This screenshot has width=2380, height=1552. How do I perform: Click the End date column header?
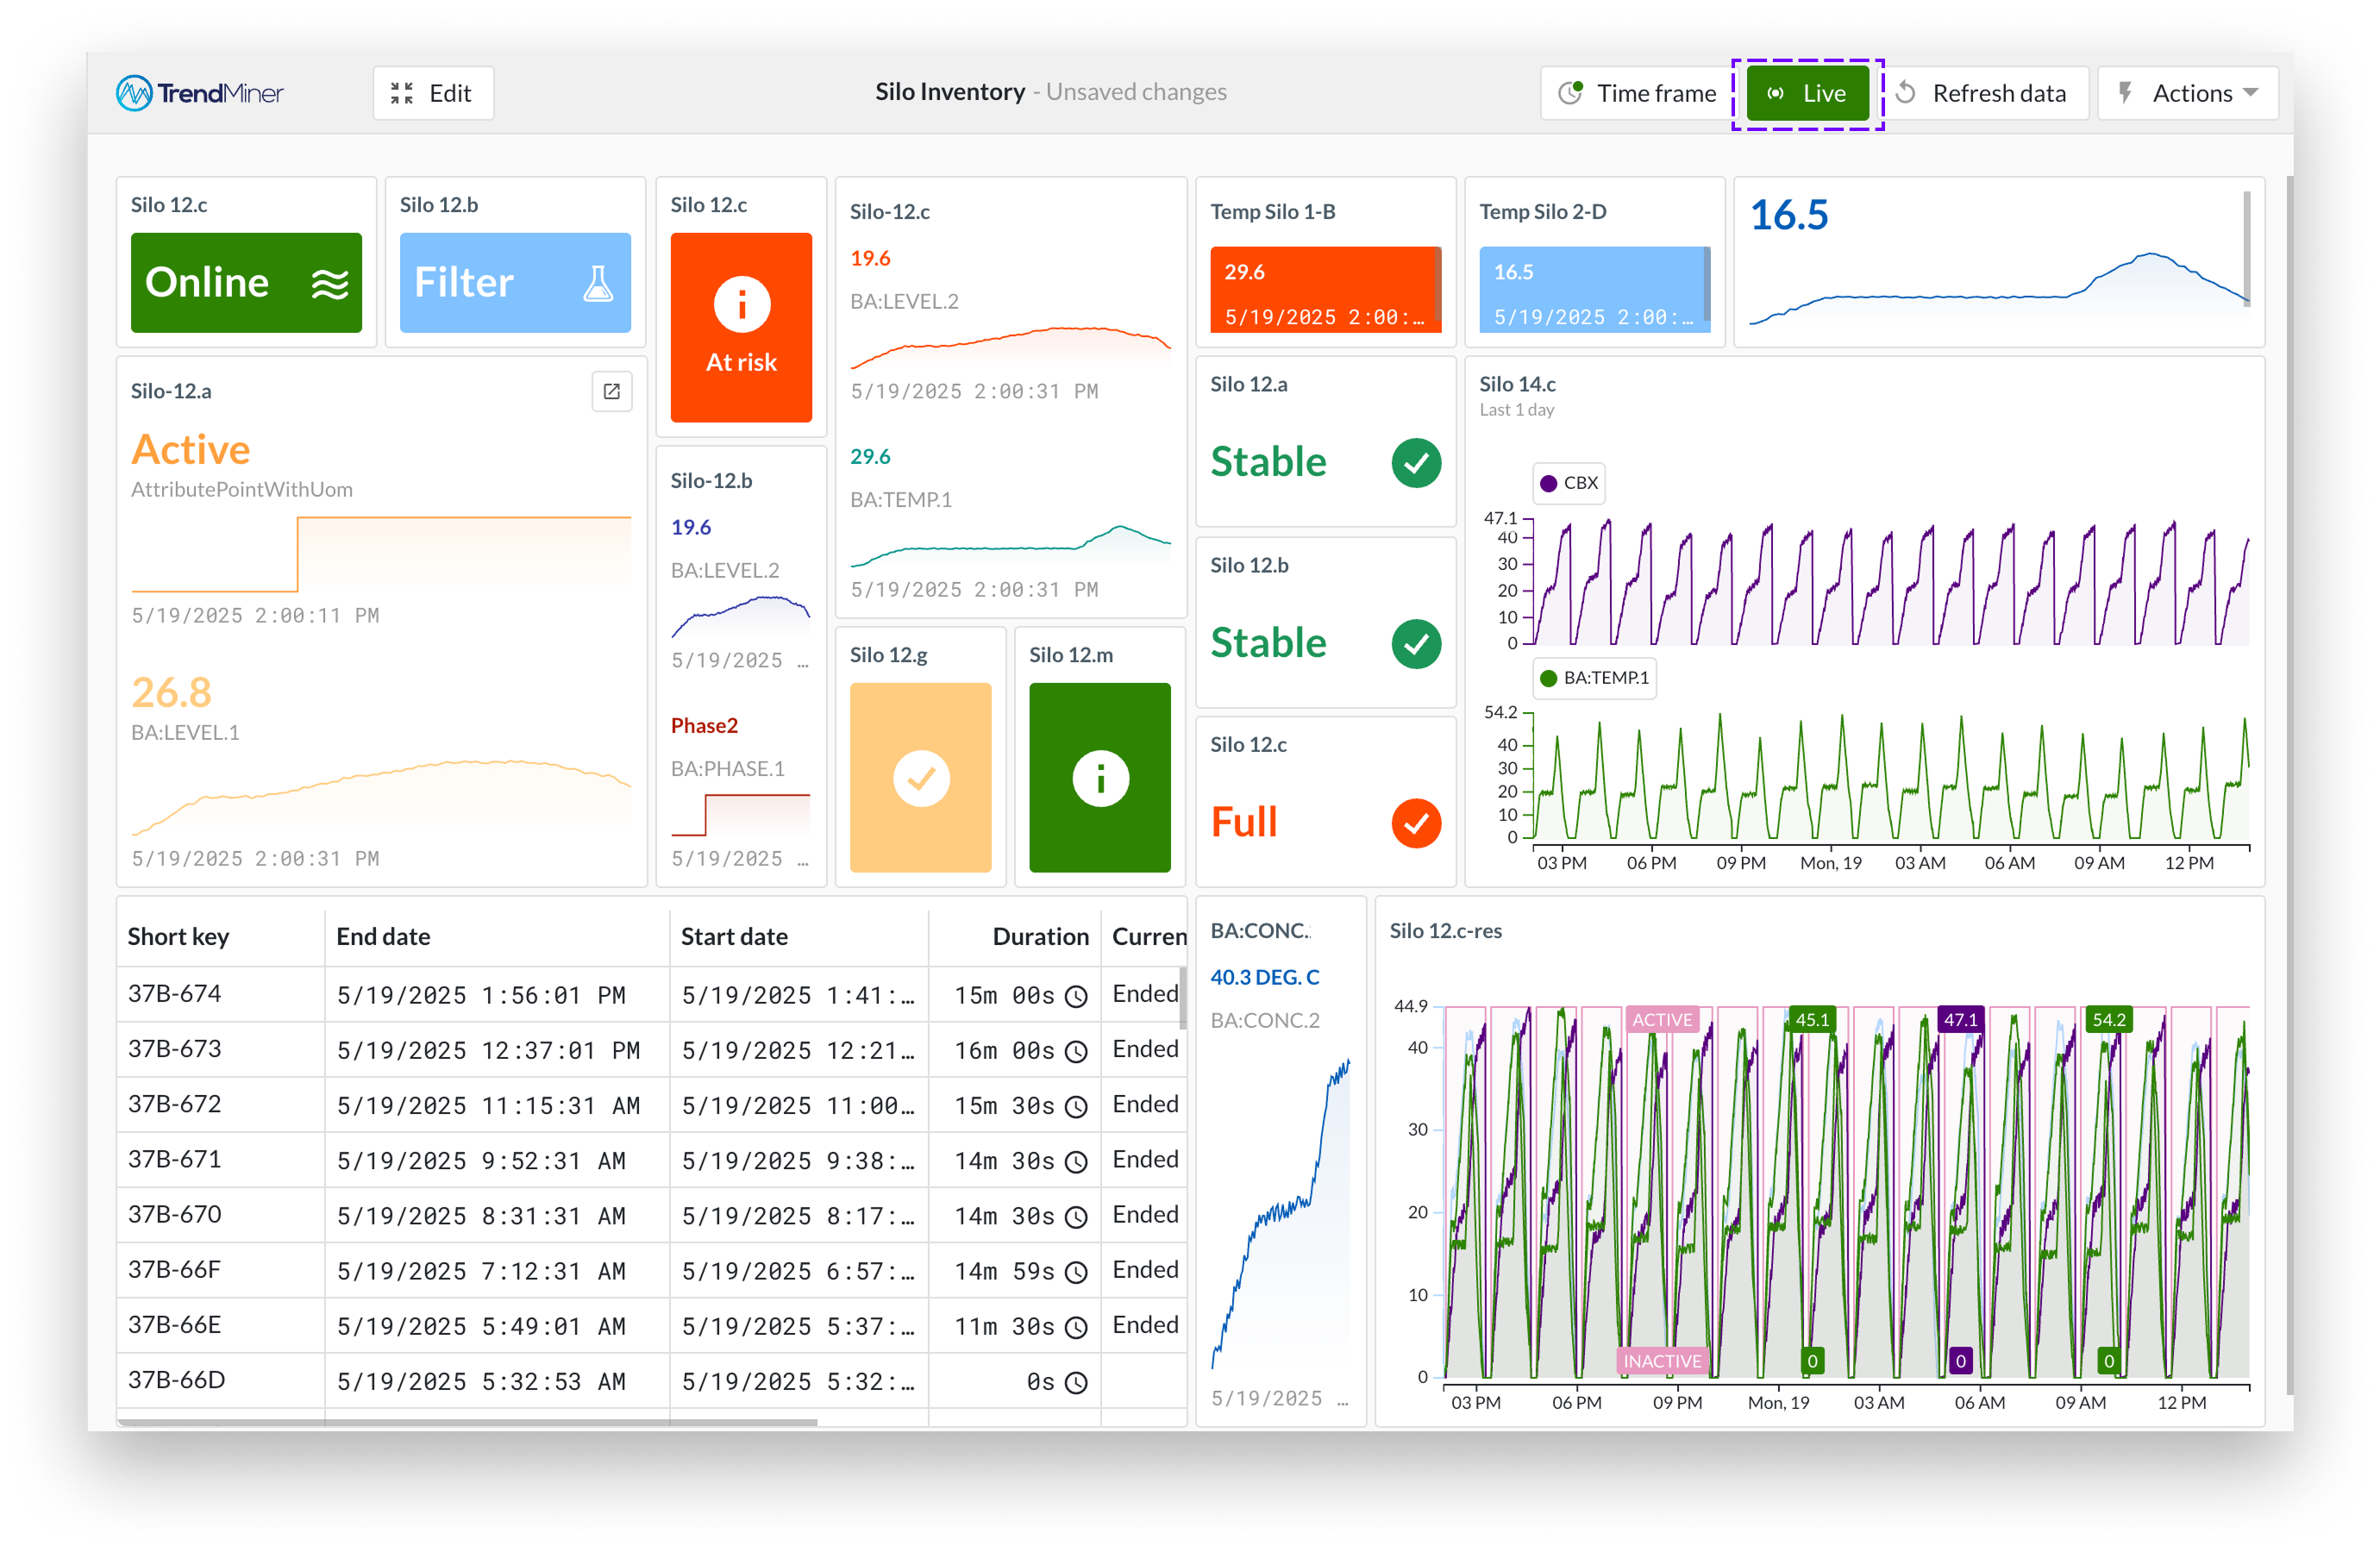383,937
